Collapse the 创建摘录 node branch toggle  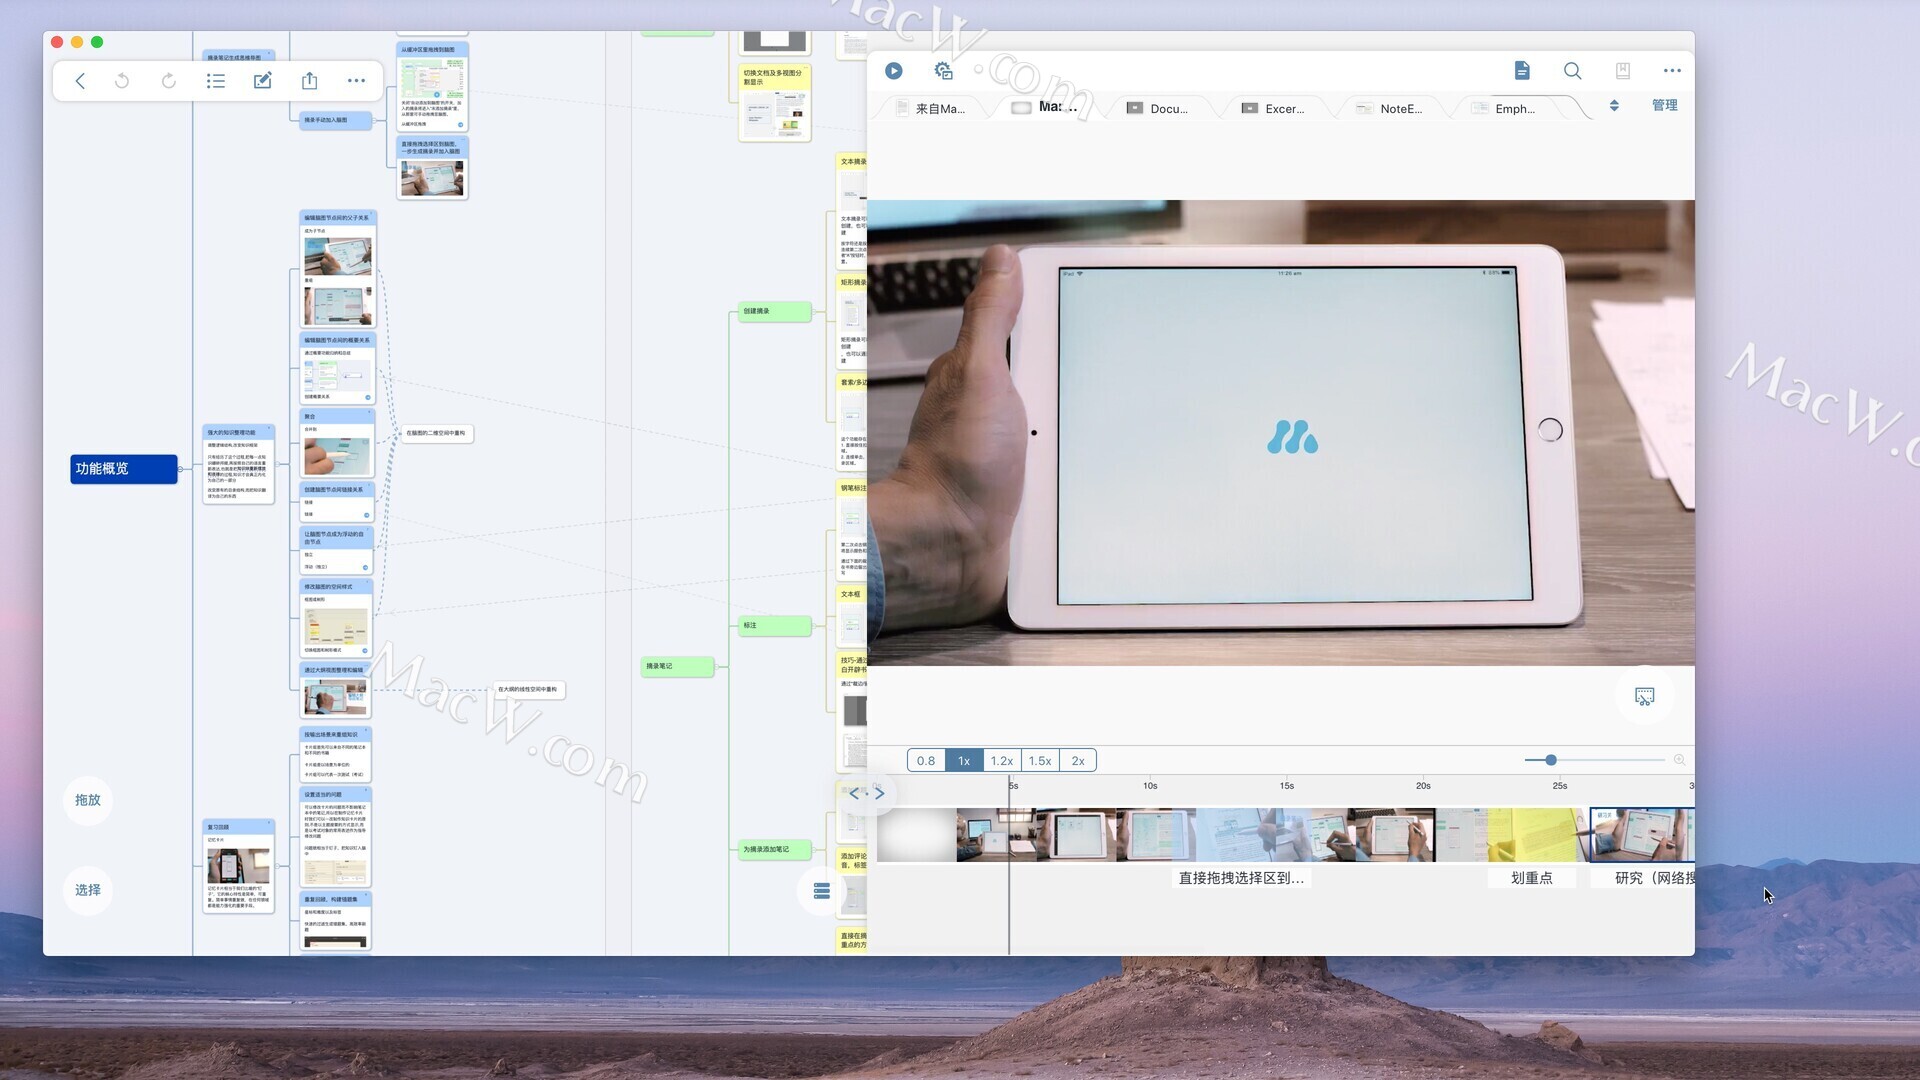coord(814,311)
